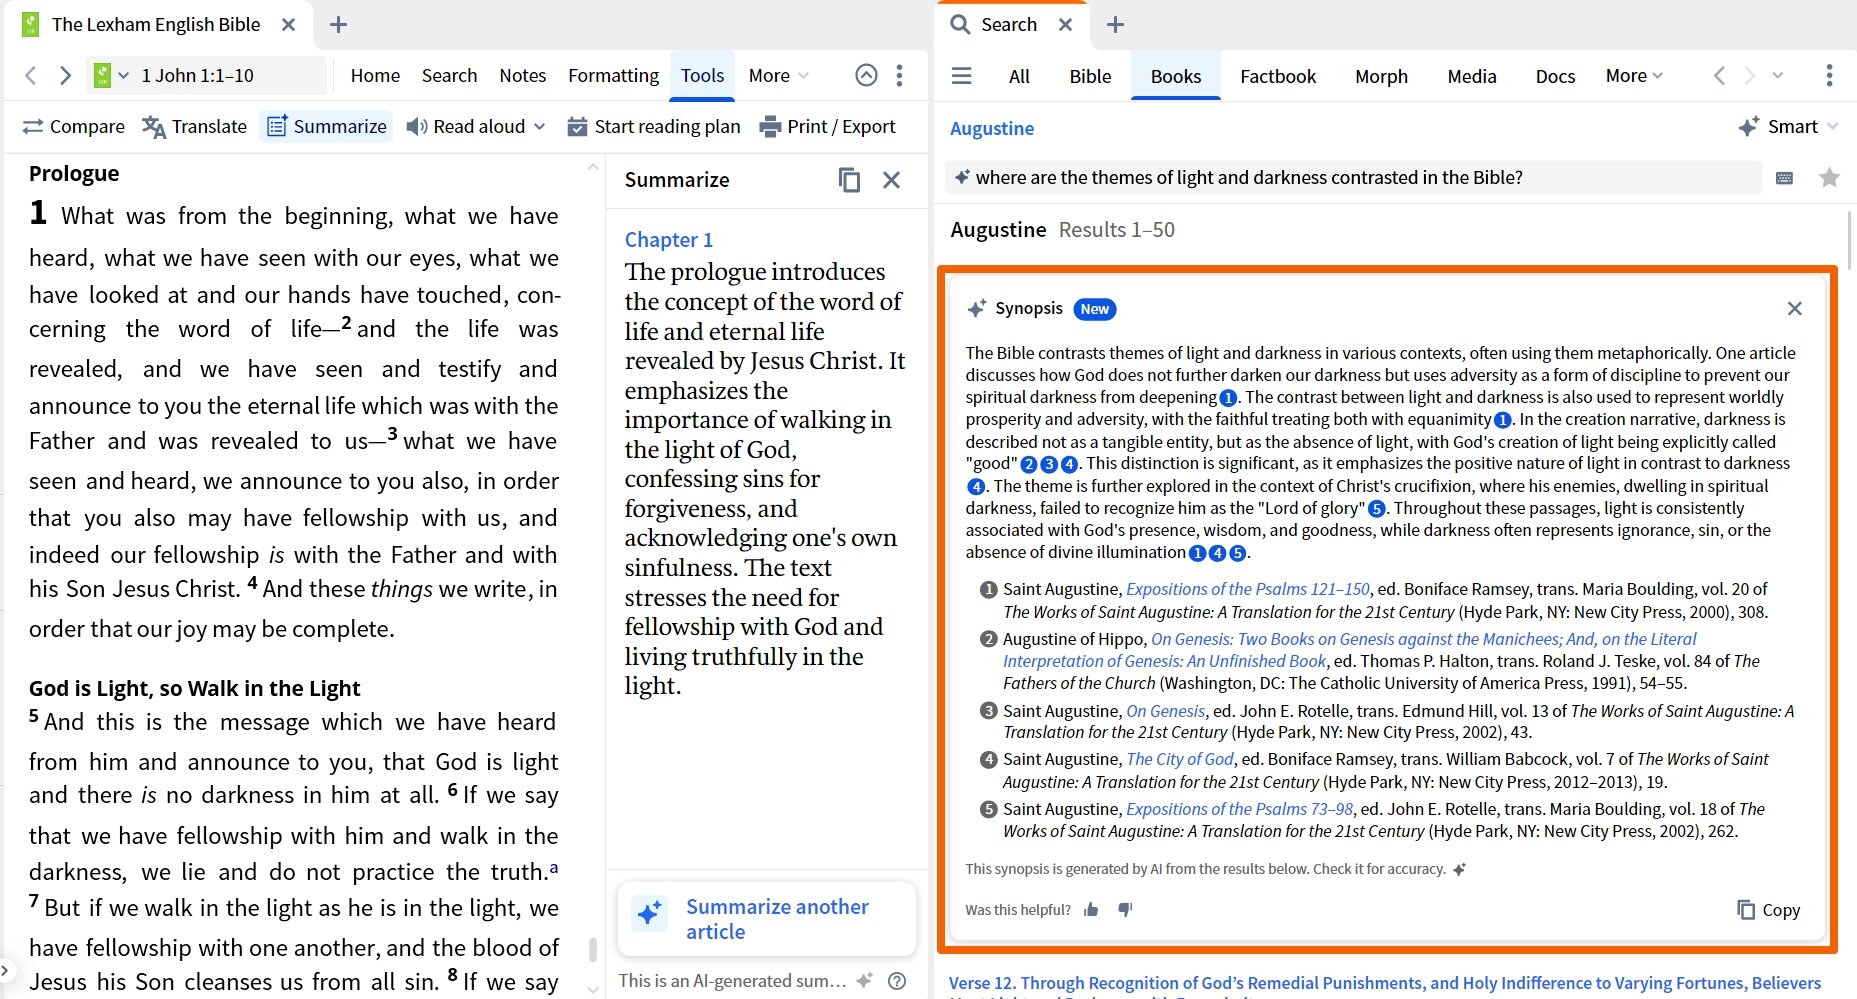This screenshot has width=1857, height=999.
Task: Click the Augustine collection link
Action: (992, 128)
